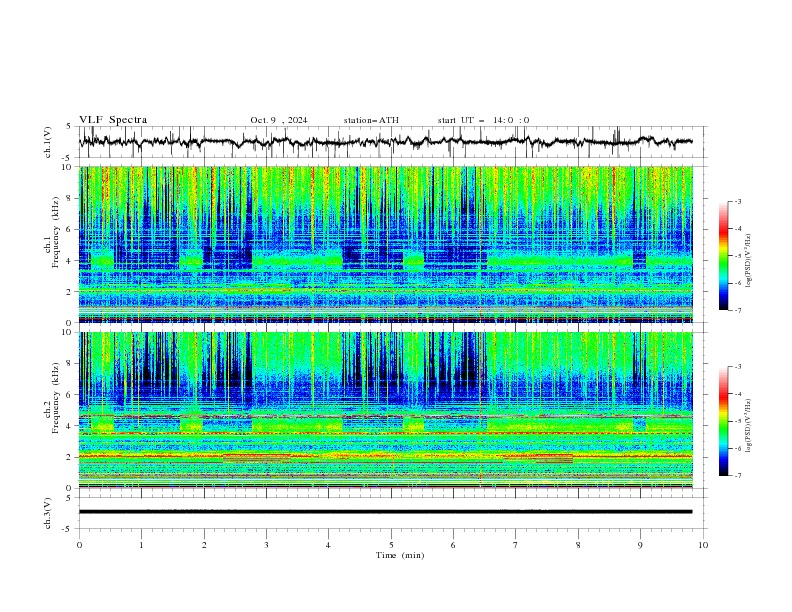Click the "4" minute tick label on Time axis
Viewport: 792px width, 612px height.
point(328,545)
